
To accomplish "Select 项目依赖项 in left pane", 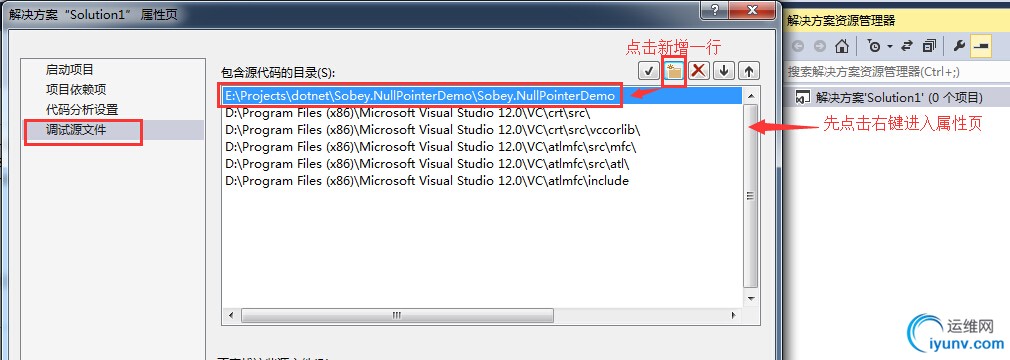I will point(76,90).
